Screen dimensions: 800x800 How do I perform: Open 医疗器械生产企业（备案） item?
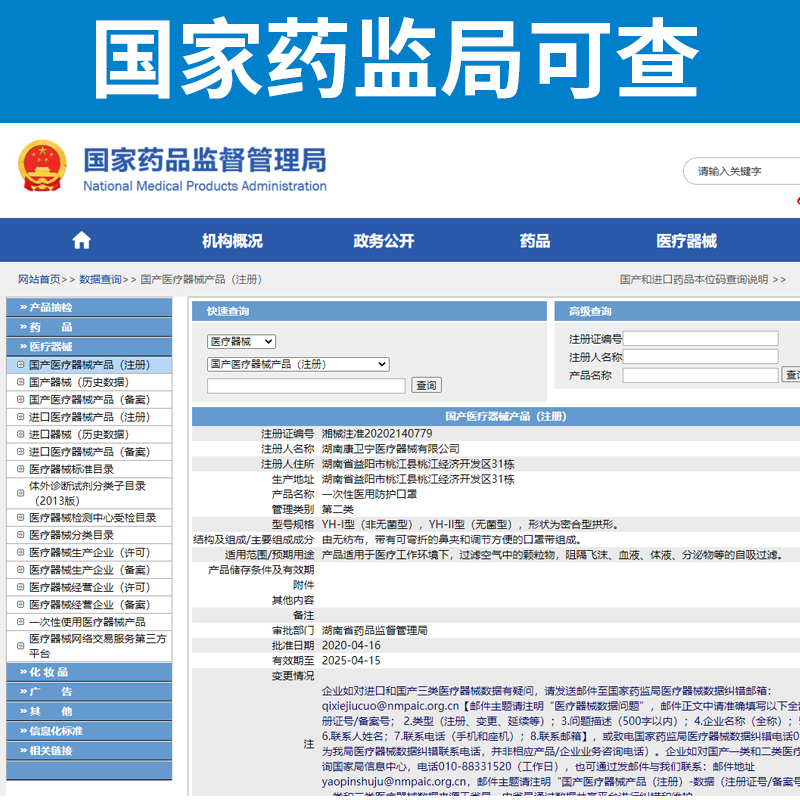(x=89, y=569)
